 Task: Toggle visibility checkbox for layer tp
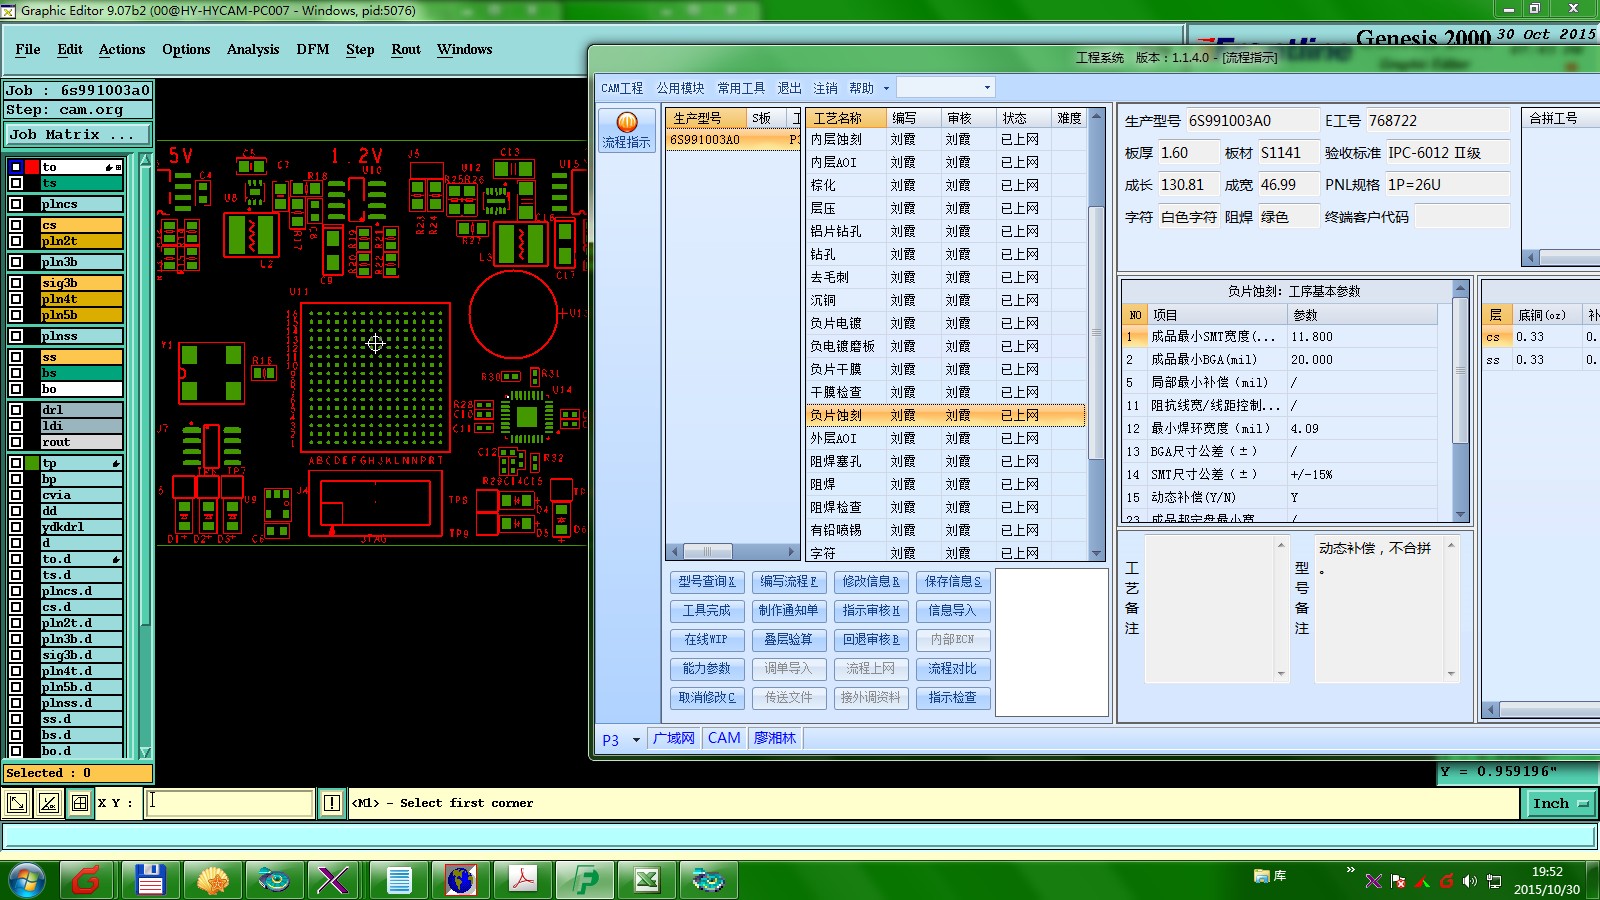(x=16, y=463)
